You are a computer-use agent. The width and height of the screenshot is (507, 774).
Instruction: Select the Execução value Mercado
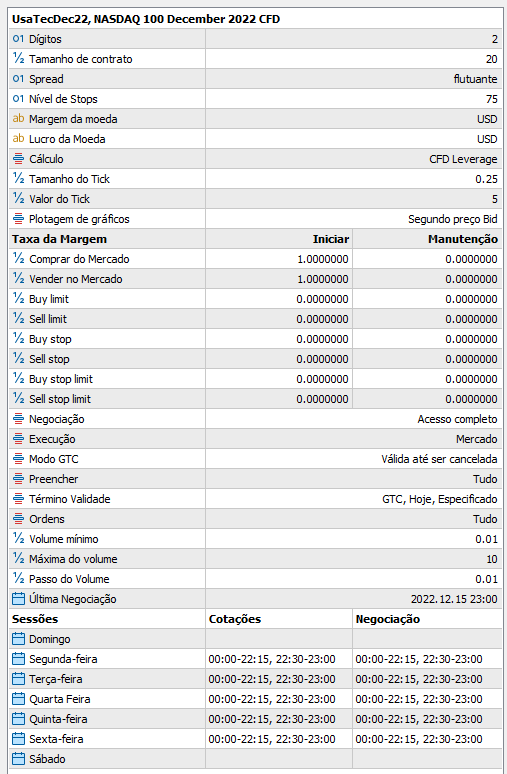(476, 439)
